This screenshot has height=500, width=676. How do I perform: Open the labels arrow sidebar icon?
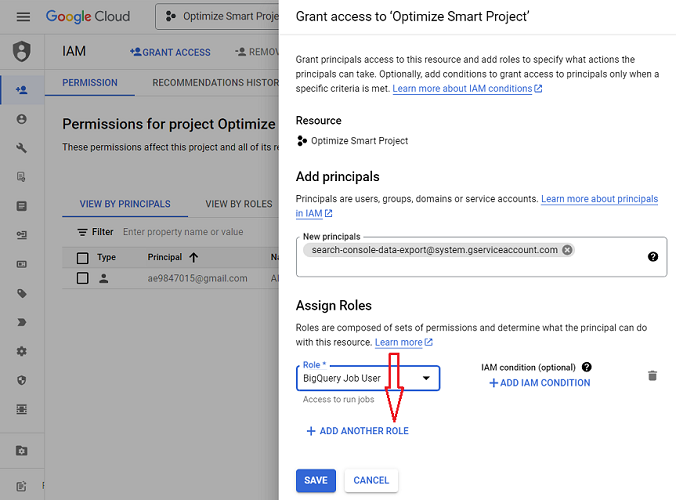22,322
